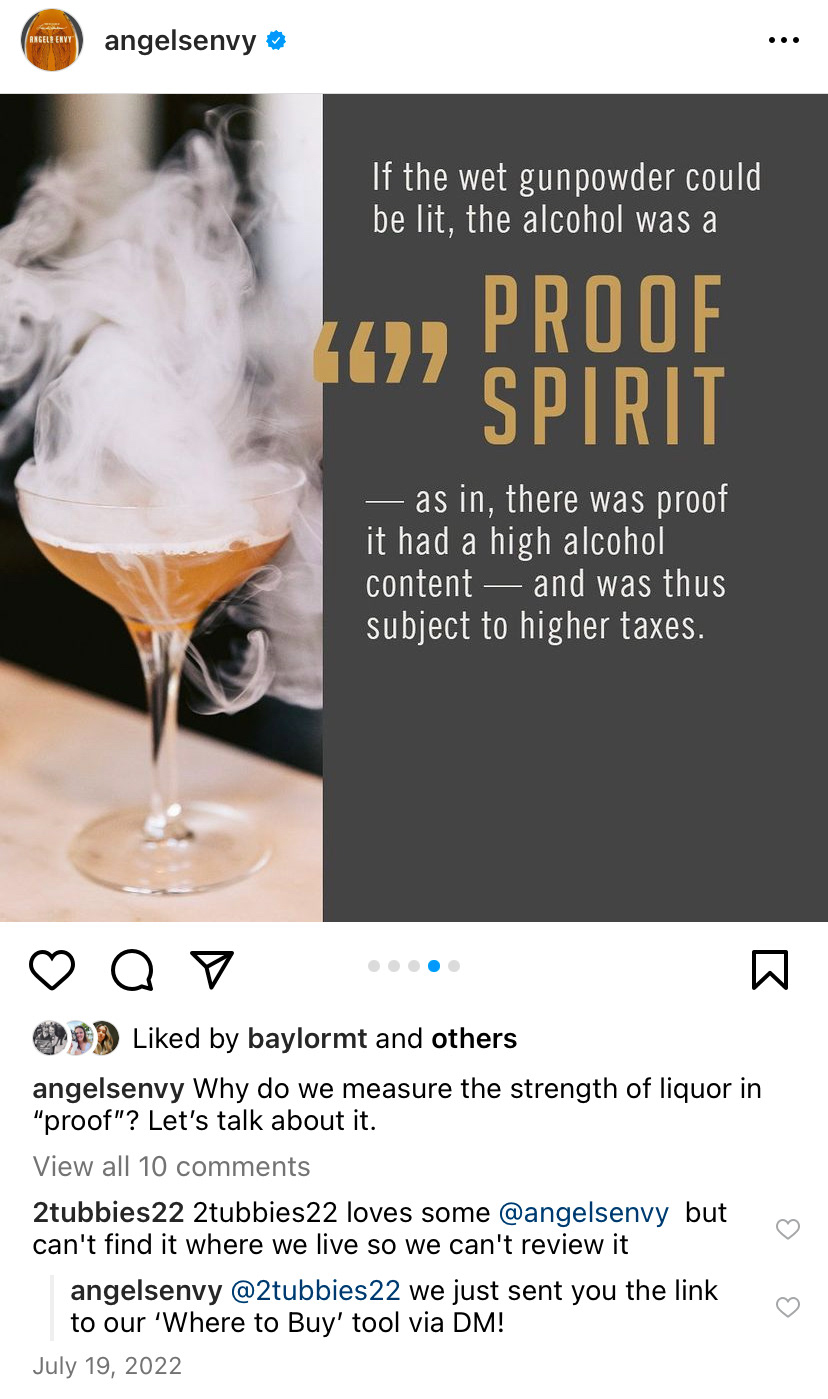Viewport: 828px width, 1399px height.
Task: Save the post with the bookmark icon
Action: coord(770,970)
